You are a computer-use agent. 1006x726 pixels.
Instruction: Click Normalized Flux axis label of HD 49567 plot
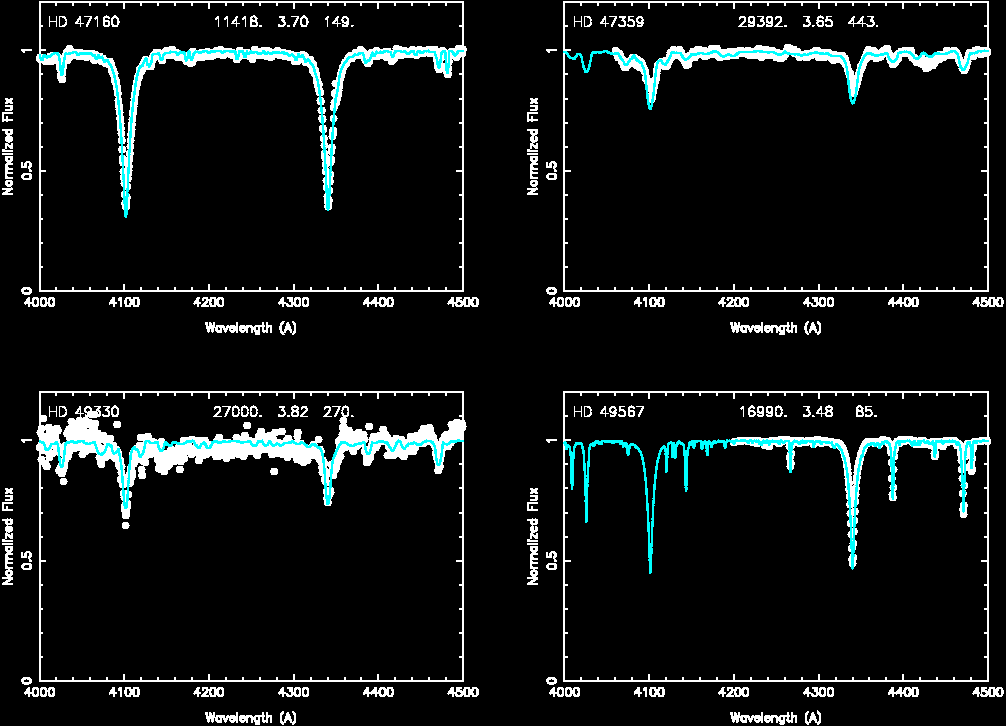(534, 543)
